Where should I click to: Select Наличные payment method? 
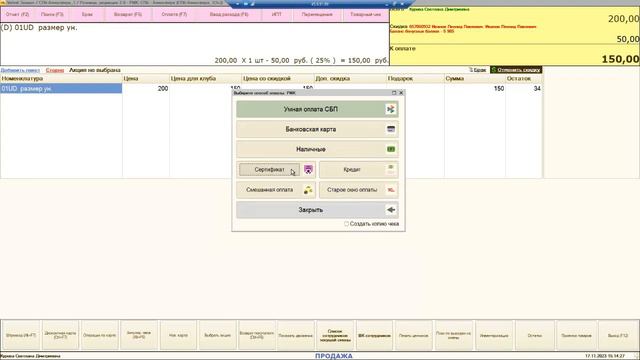pos(317,149)
